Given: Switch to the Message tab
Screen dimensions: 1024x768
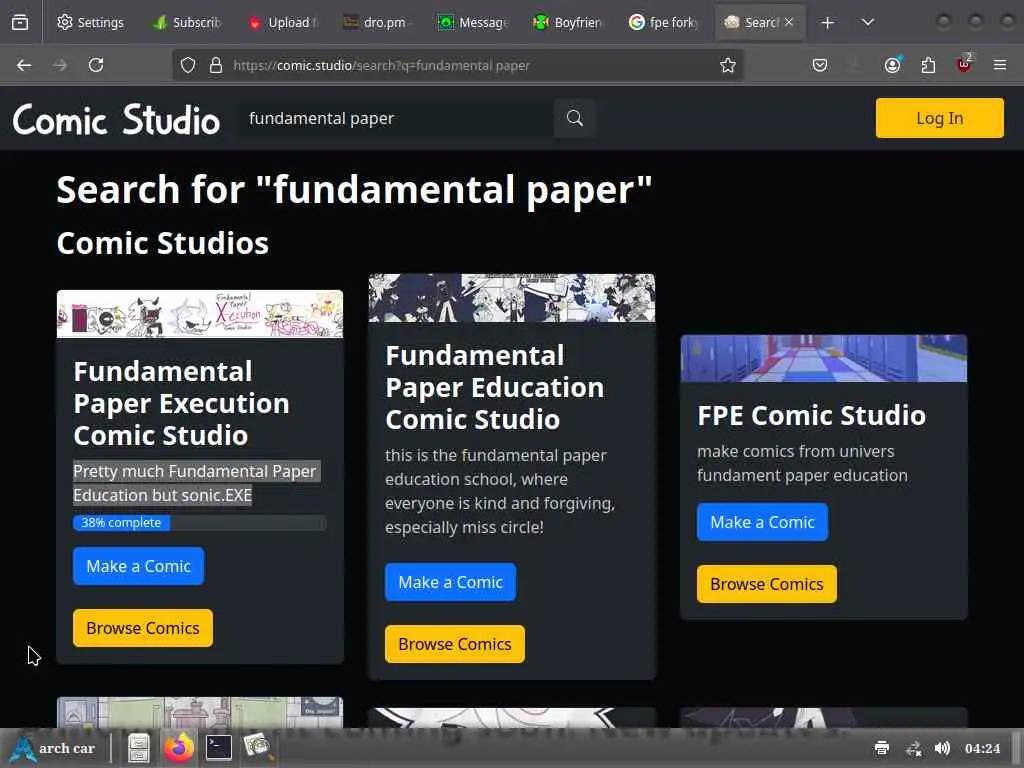Looking at the screenshot, I should click(474, 22).
